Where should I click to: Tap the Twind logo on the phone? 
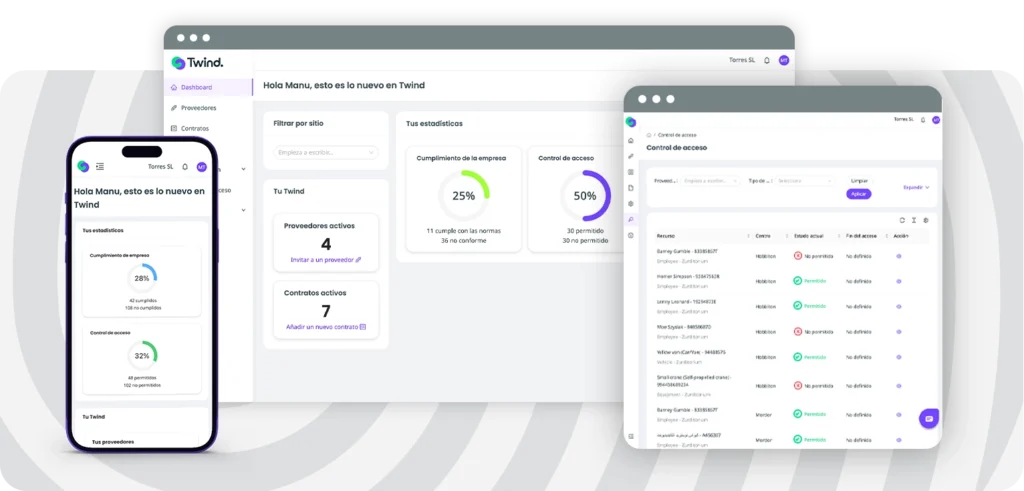pyautogui.click(x=83, y=166)
